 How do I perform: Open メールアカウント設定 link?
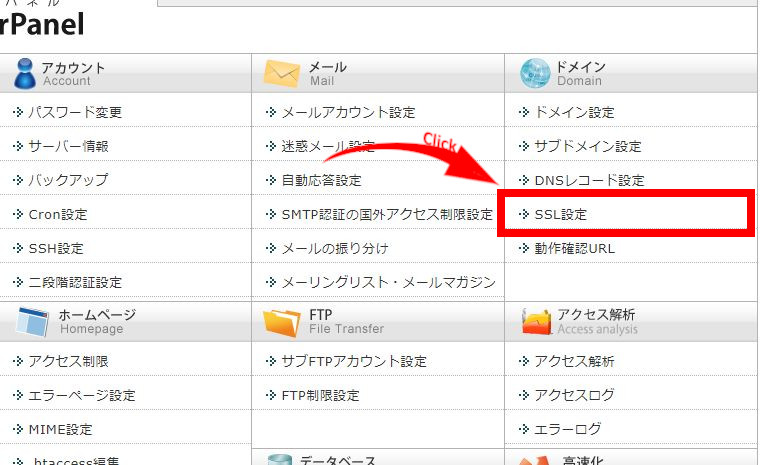coord(348,113)
